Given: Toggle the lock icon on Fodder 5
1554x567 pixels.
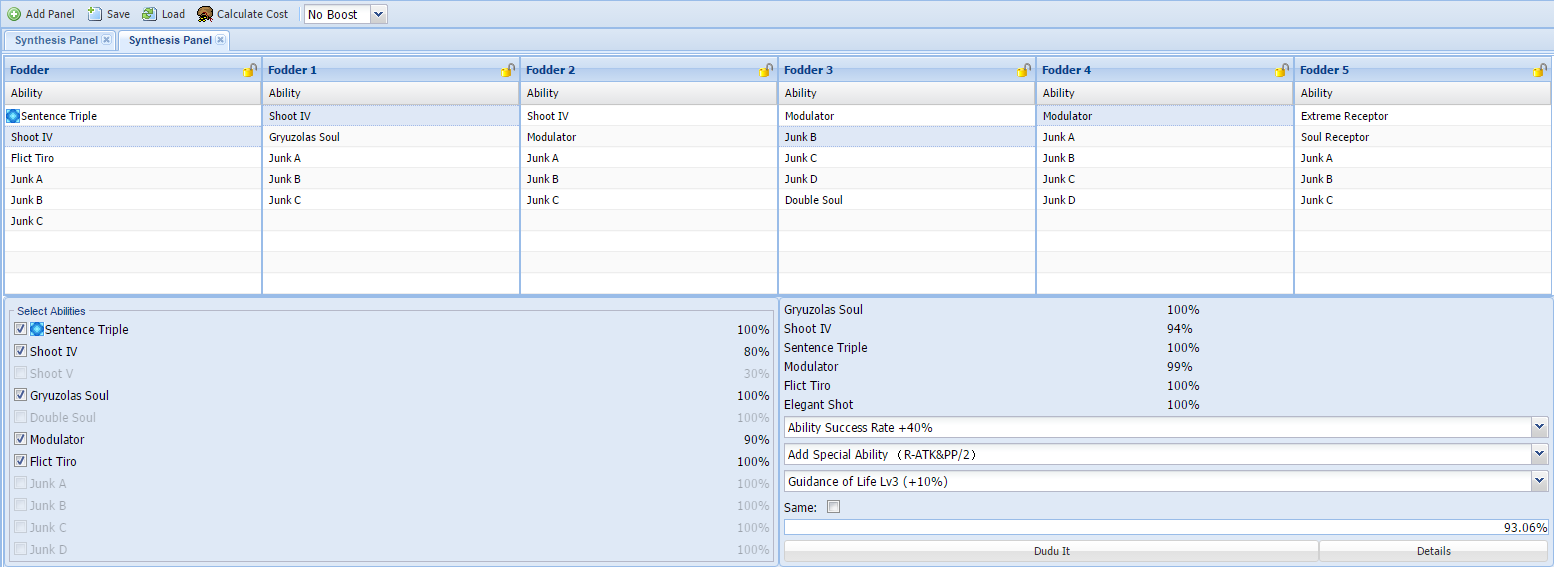Looking at the screenshot, I should [x=1540, y=70].
